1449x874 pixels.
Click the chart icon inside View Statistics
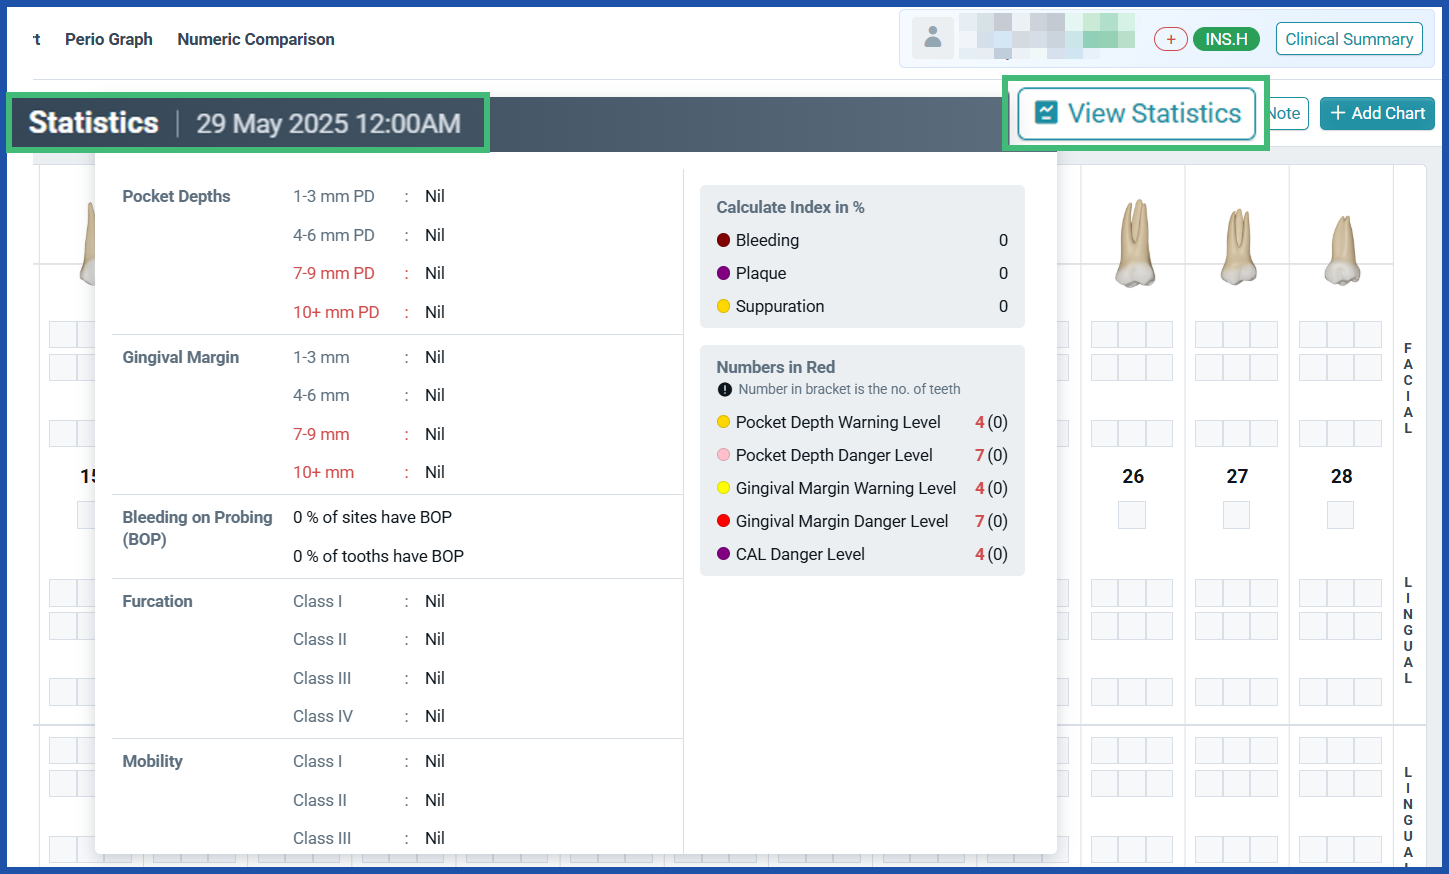1045,113
